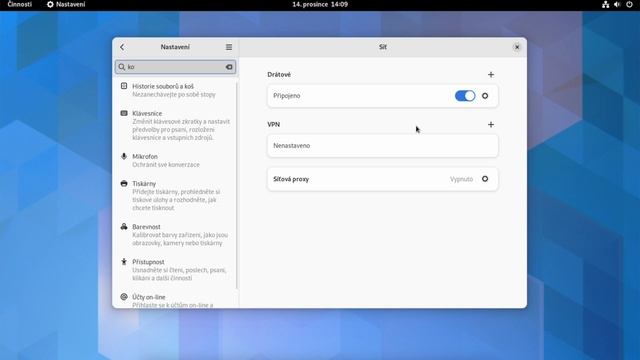Click the magnifier icon in search box

[x=122, y=67]
